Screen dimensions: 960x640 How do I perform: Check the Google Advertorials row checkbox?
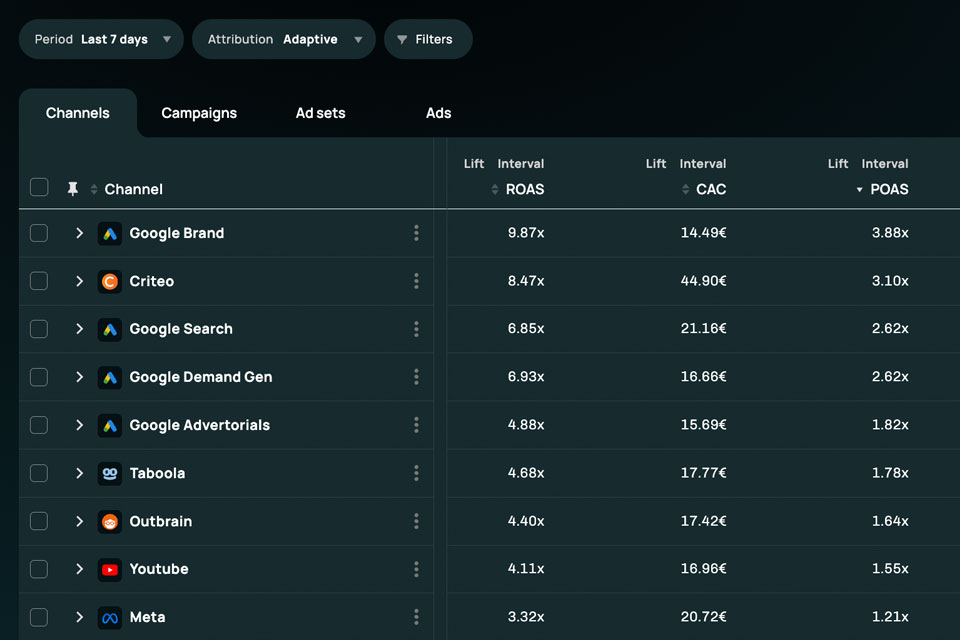tap(39, 424)
